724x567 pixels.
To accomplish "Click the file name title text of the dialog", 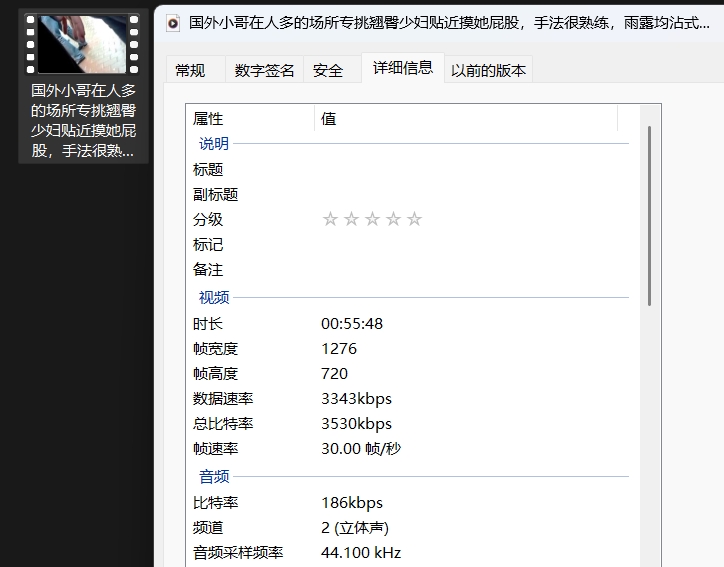I will [449, 23].
